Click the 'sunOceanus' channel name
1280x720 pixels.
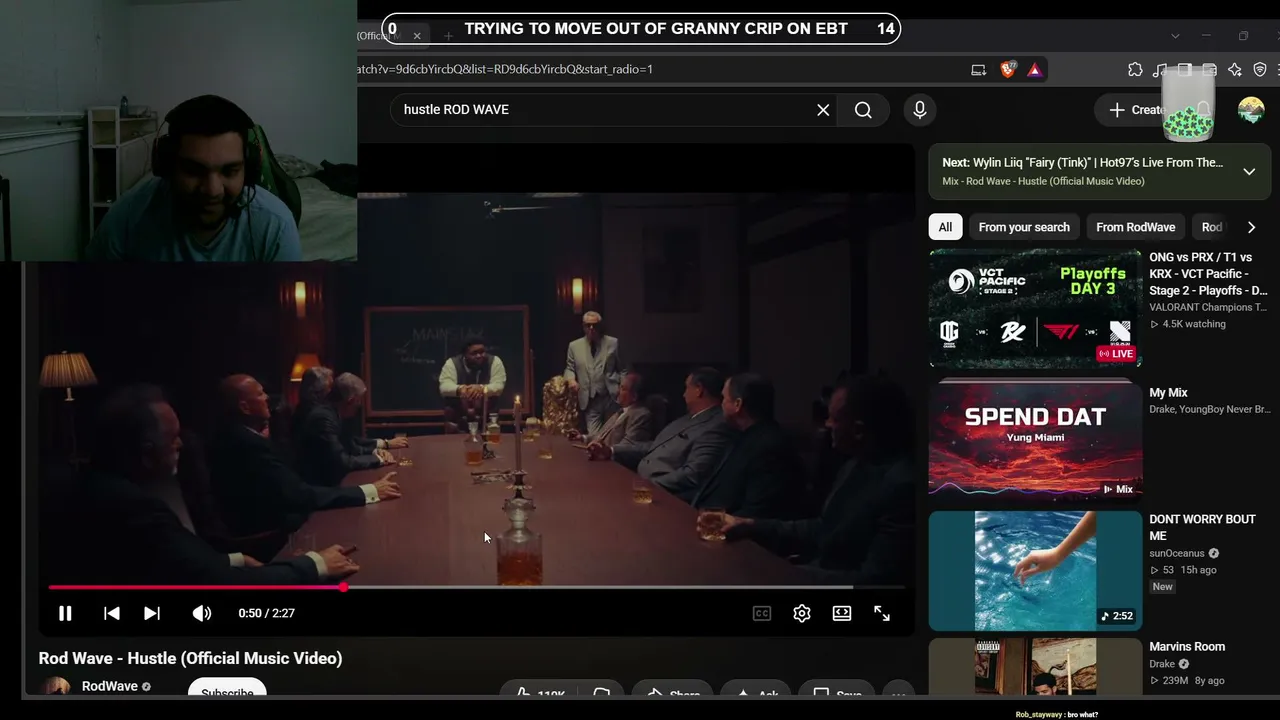(1177, 553)
